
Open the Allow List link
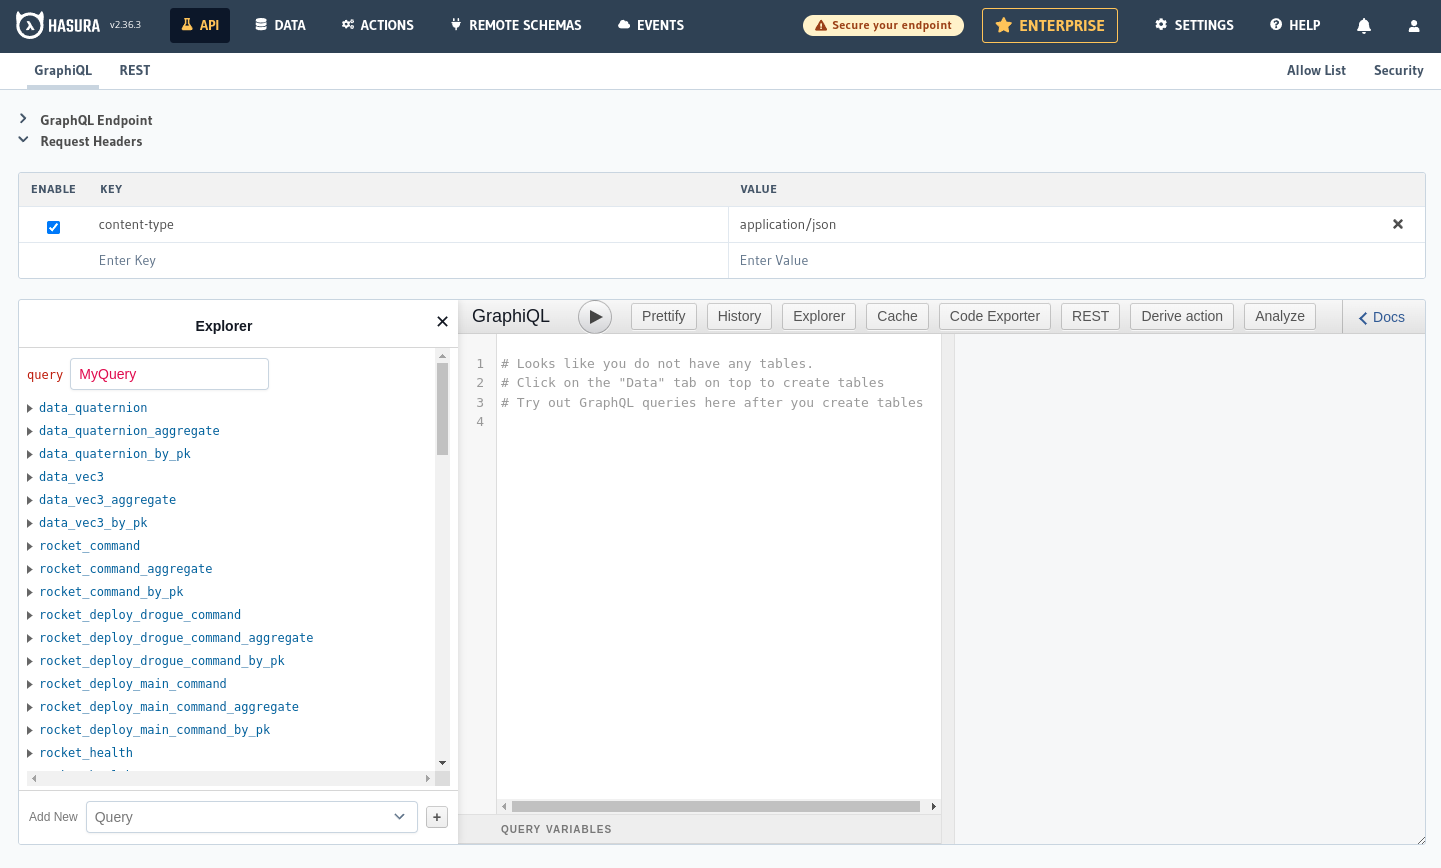(1316, 70)
